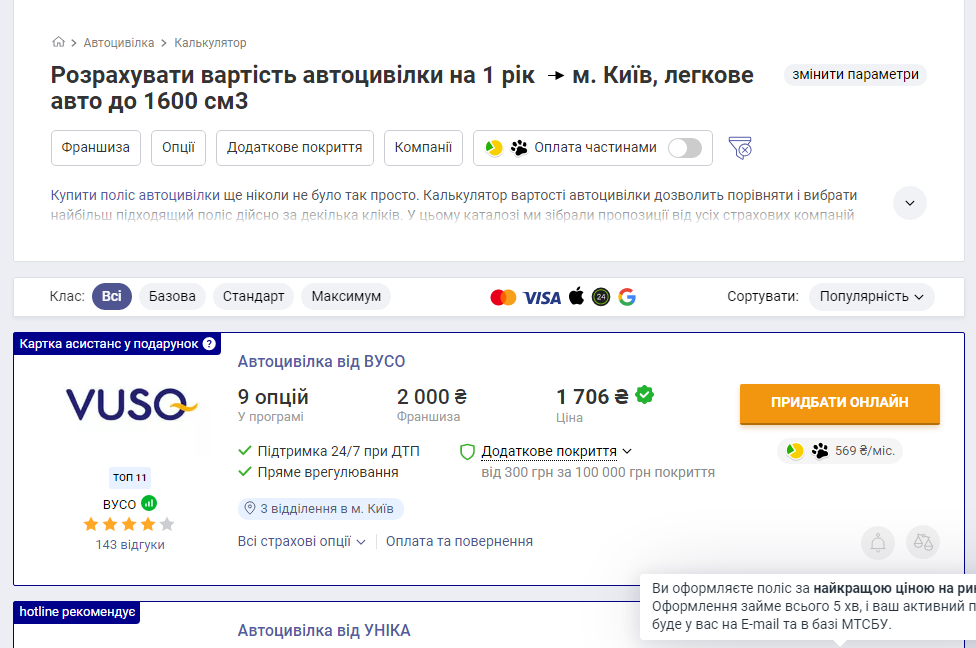This screenshot has width=976, height=648.
Task: Click the Google Pay icon
Action: pos(627,296)
